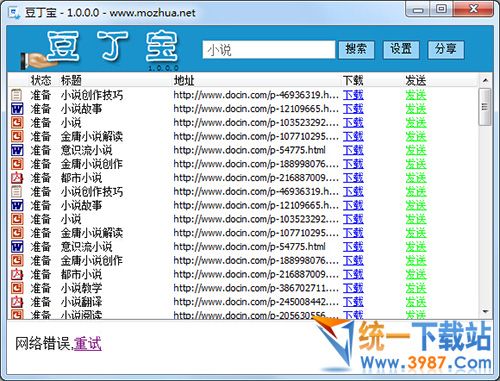
Task: Click the 搜索 search button
Action: coord(356,50)
